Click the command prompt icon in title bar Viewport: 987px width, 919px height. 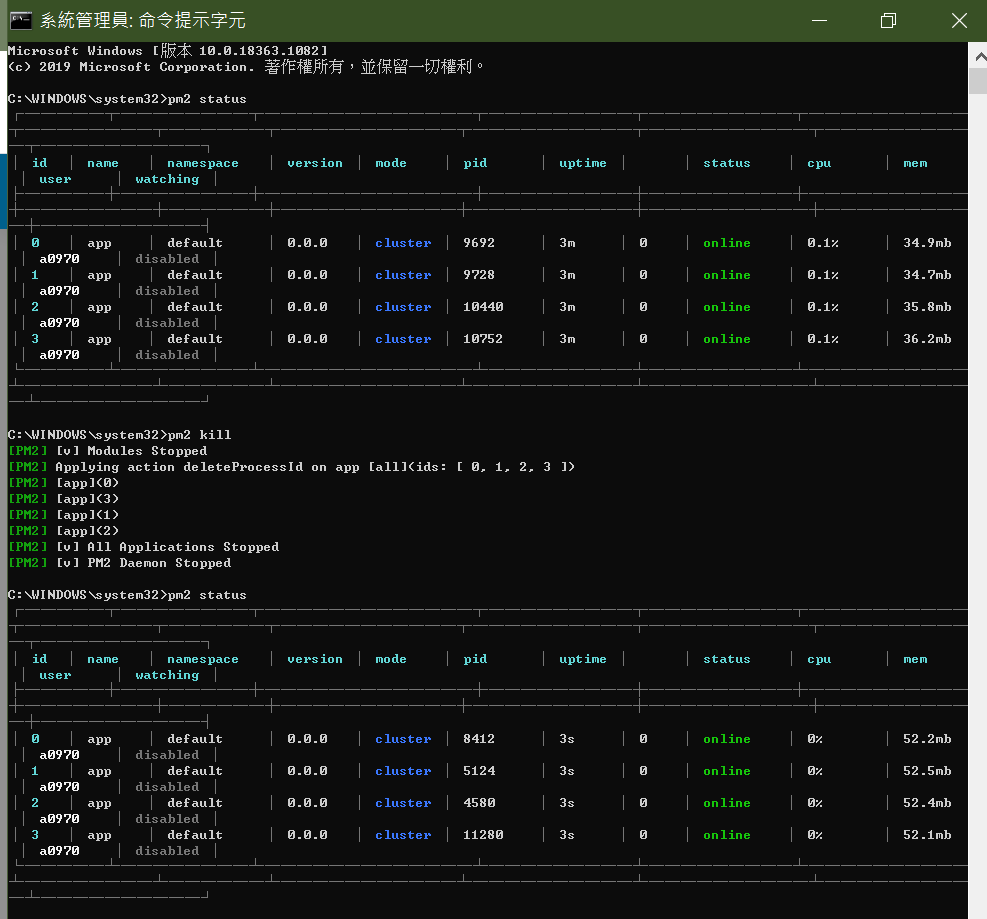pyautogui.click(x=21, y=21)
